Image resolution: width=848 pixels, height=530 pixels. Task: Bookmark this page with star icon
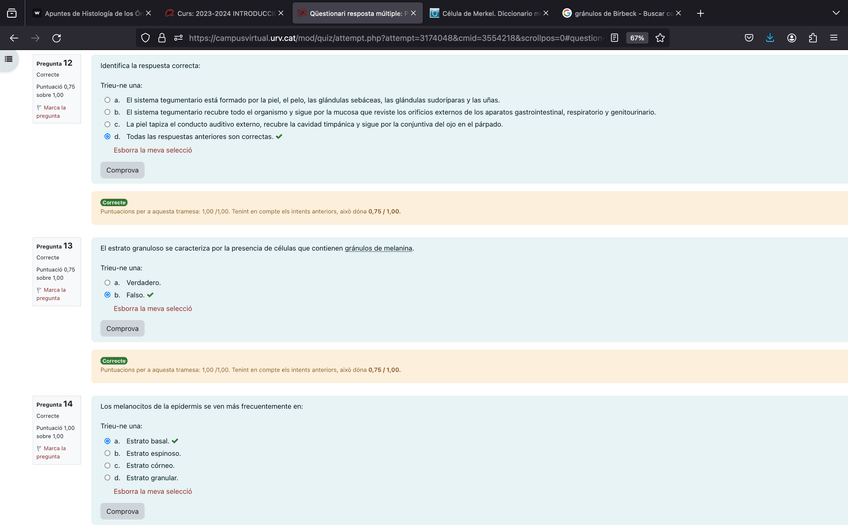point(660,38)
